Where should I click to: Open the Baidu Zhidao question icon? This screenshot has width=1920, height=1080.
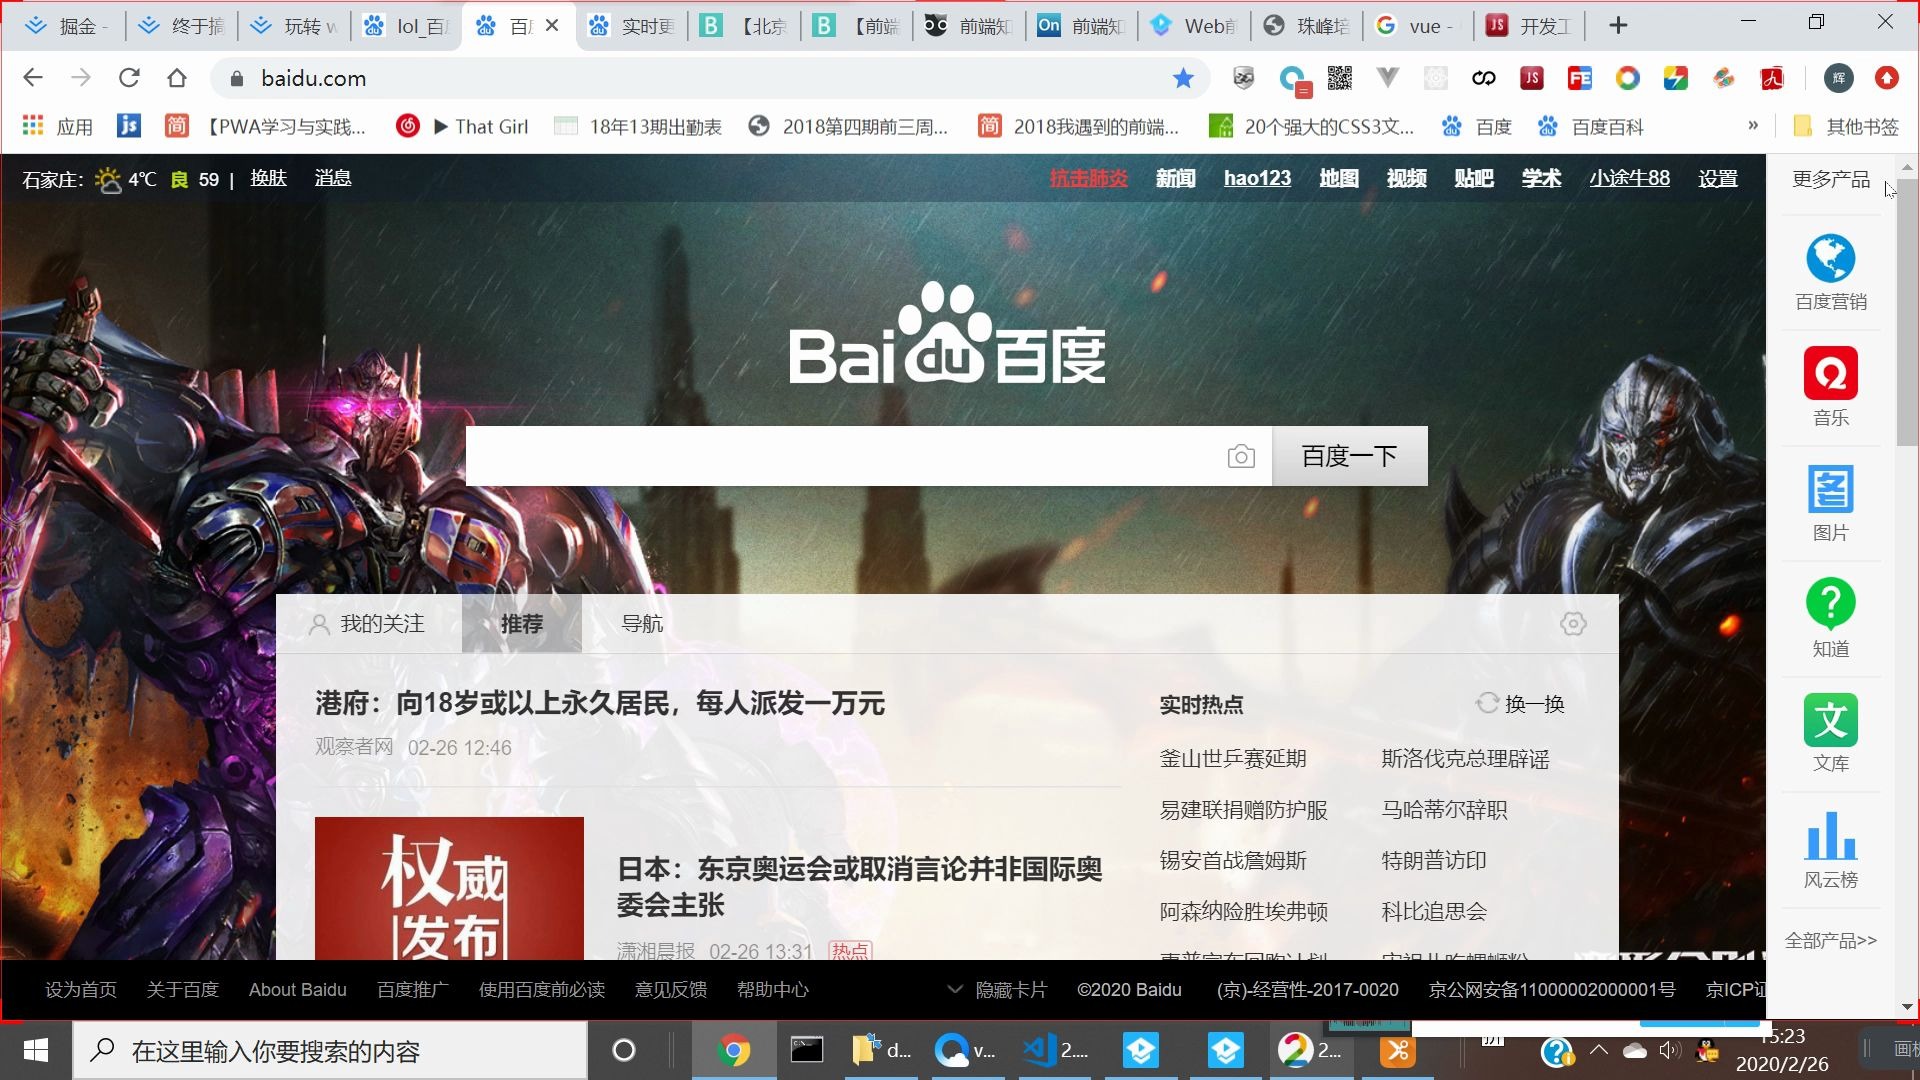coord(1830,604)
